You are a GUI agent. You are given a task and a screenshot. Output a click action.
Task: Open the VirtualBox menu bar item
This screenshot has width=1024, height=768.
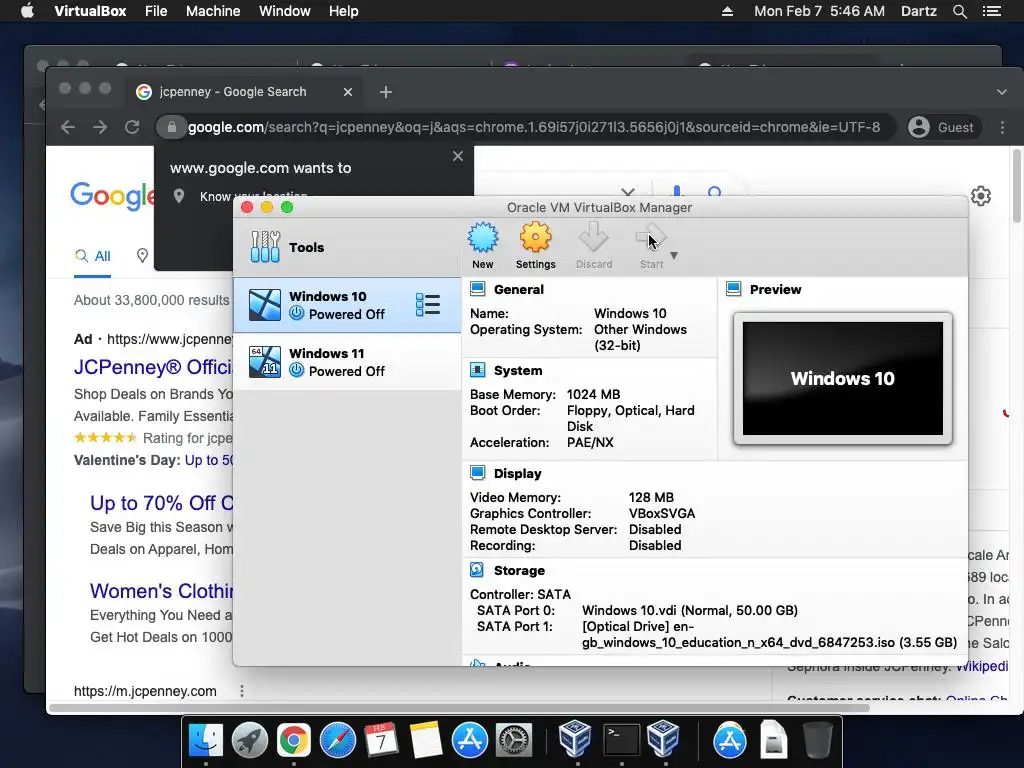click(x=90, y=11)
